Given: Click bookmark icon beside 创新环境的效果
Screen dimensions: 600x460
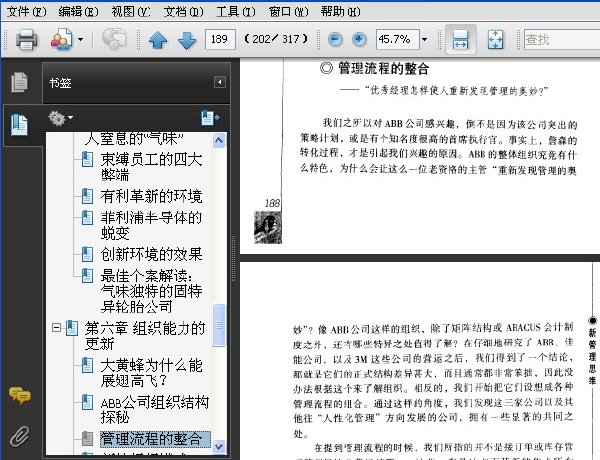Looking at the screenshot, I should (x=87, y=254).
